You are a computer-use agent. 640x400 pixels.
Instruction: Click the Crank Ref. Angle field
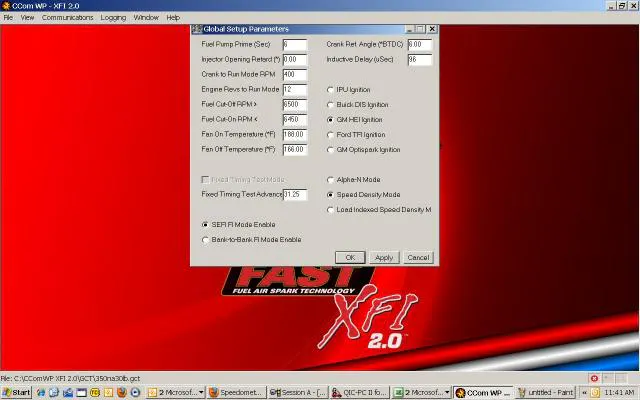click(419, 45)
